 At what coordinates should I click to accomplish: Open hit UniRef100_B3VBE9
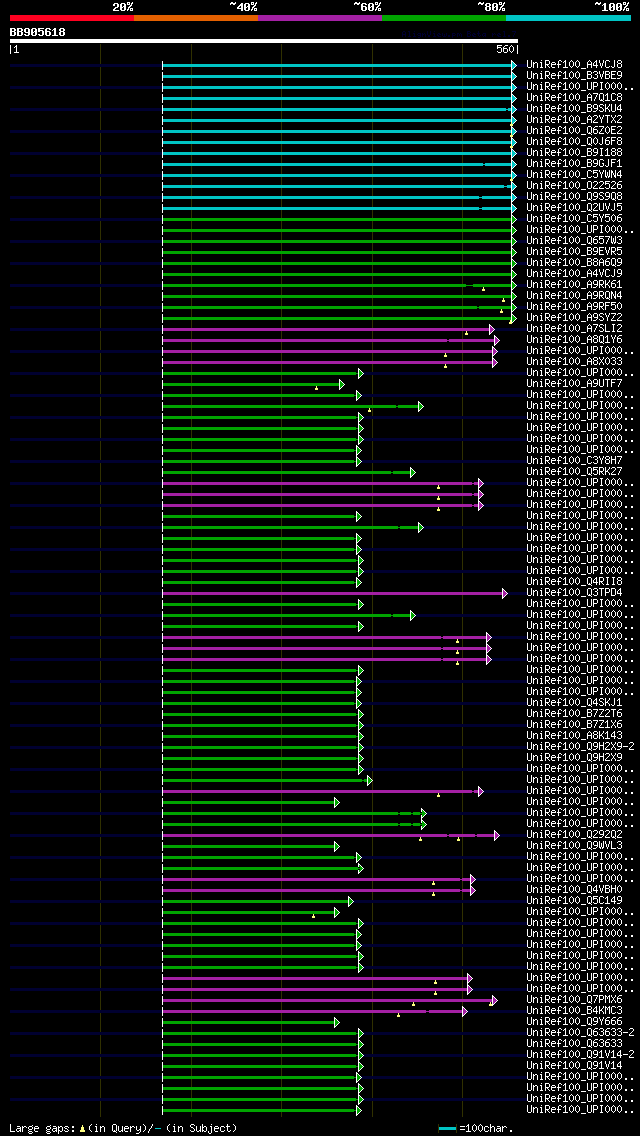(574, 75)
